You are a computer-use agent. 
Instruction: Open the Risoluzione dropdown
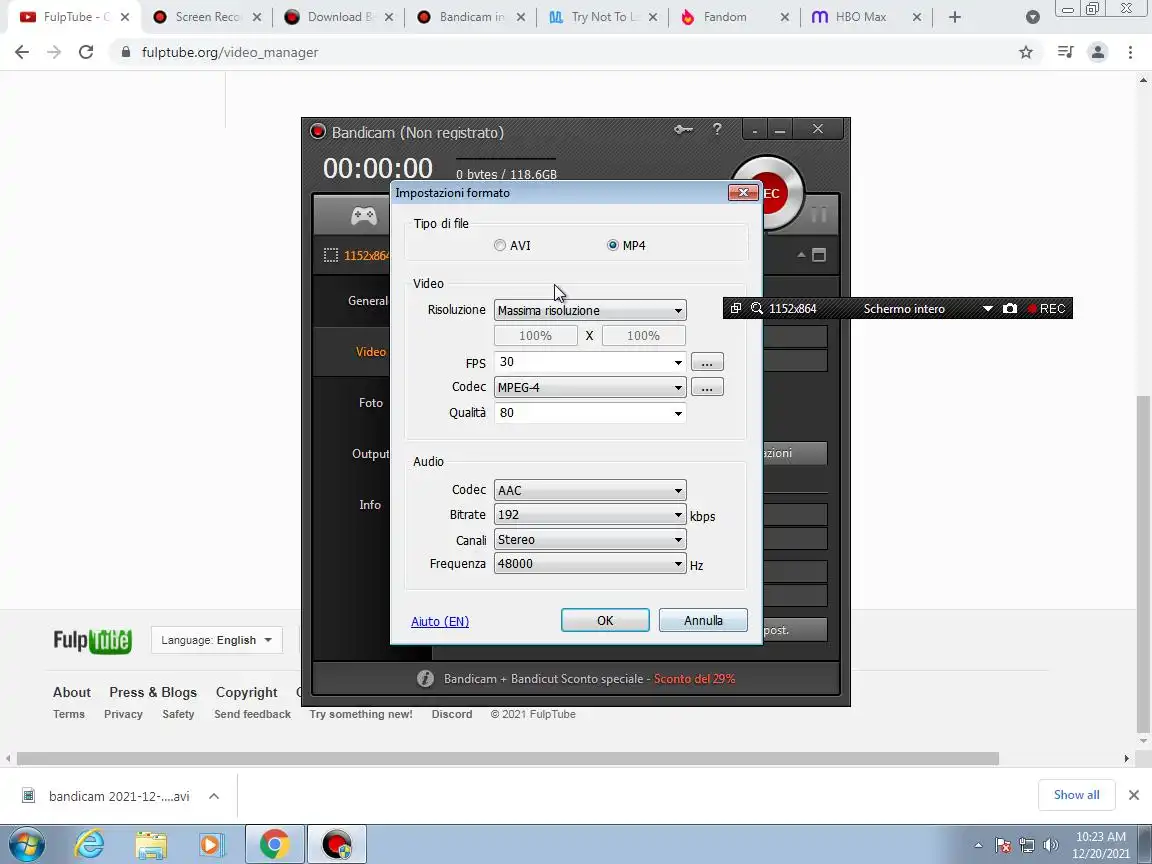click(x=590, y=310)
